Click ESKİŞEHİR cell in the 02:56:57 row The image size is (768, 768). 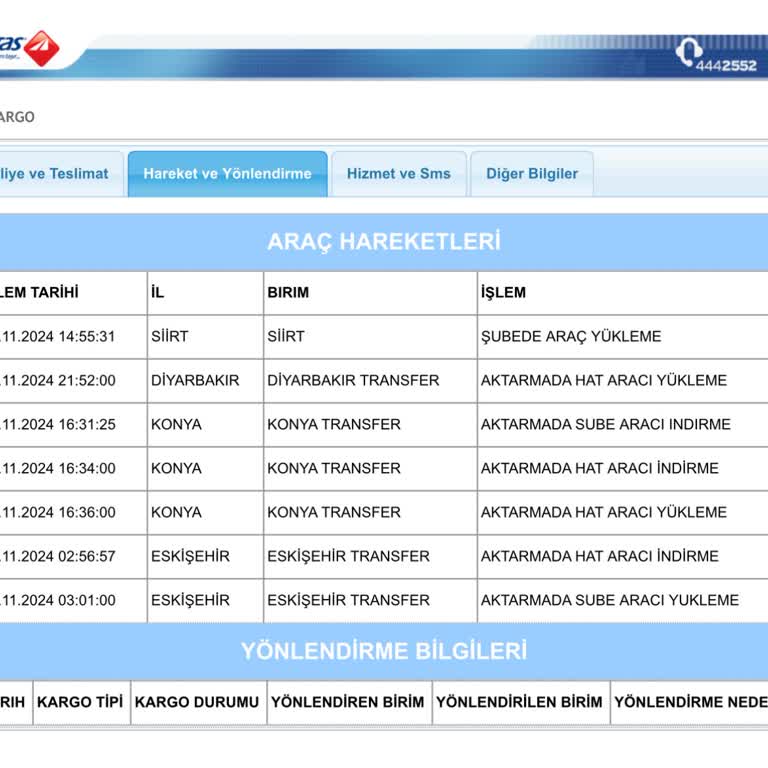point(205,557)
